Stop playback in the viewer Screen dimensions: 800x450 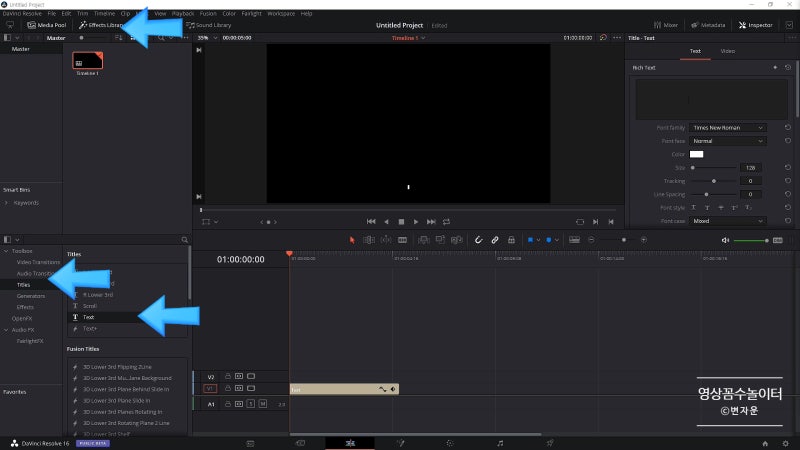401,221
